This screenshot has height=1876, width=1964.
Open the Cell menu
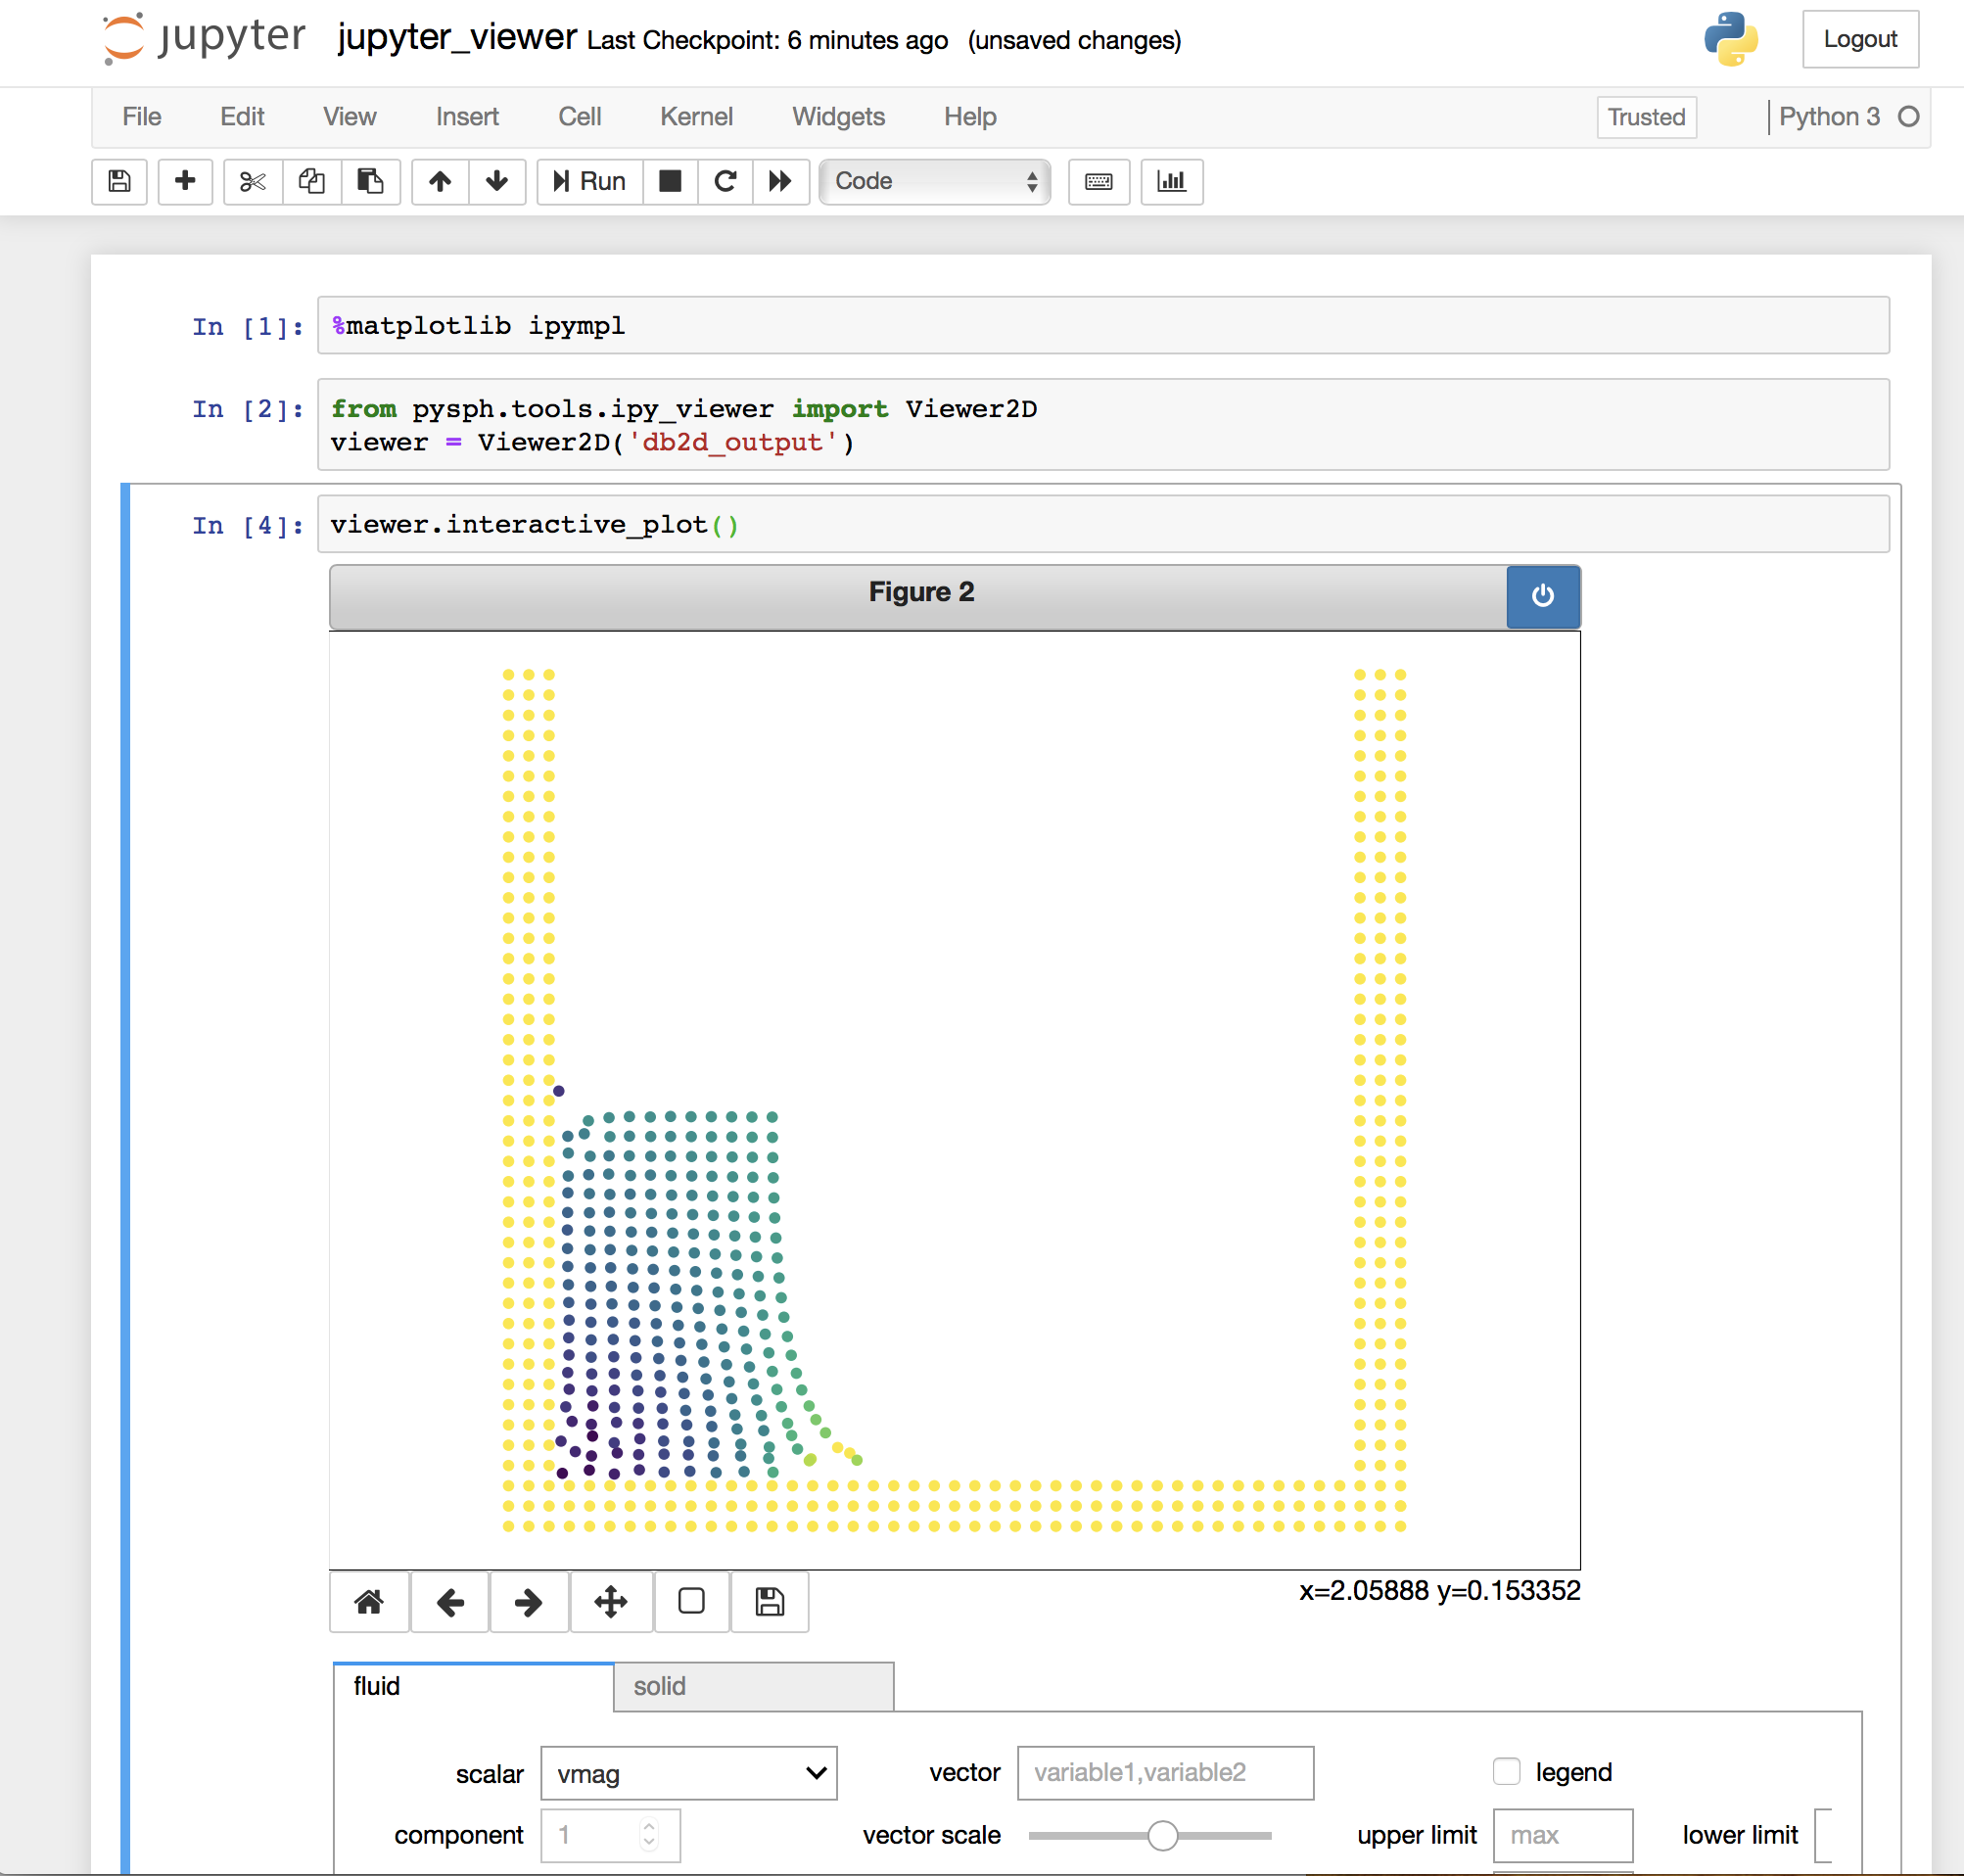[580, 117]
